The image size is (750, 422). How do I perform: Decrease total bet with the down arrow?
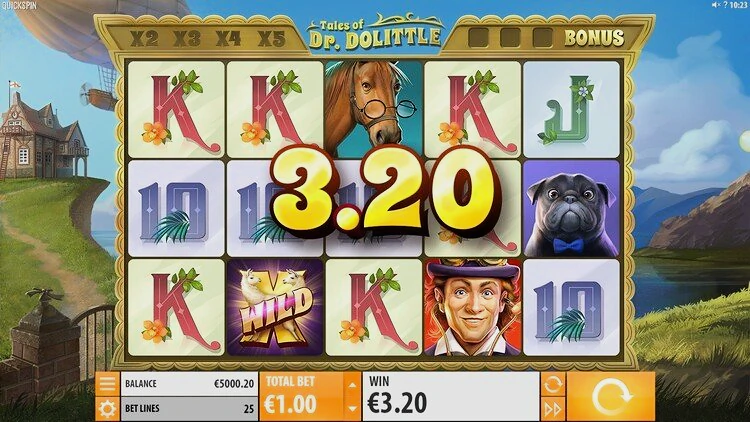tap(352, 409)
